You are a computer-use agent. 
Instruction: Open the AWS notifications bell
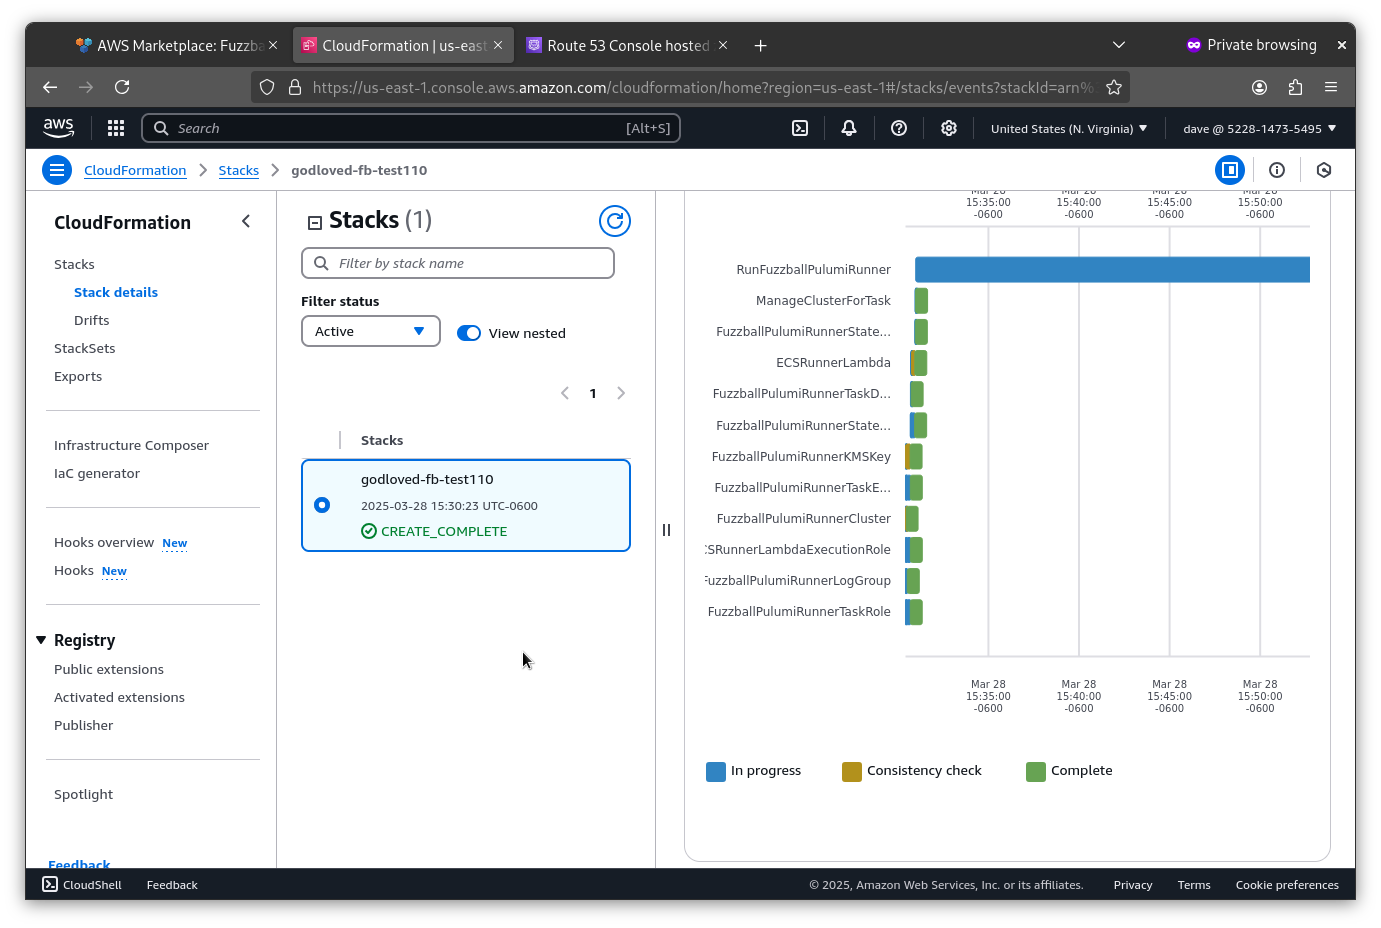pos(848,128)
